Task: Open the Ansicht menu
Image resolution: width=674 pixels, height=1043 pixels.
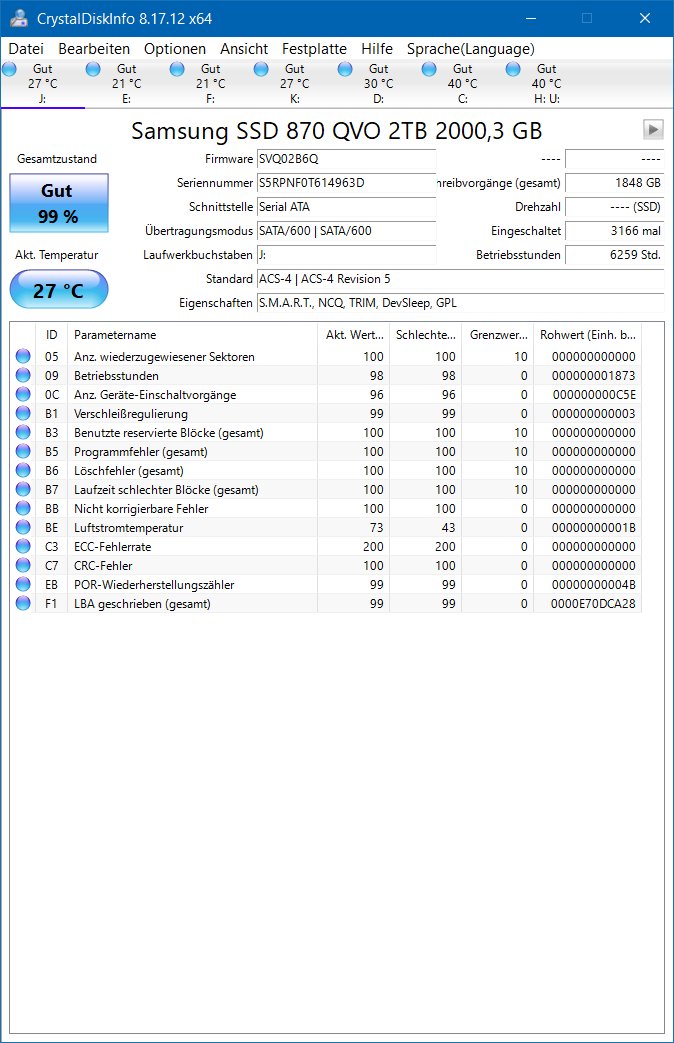Action: pyautogui.click(x=244, y=49)
